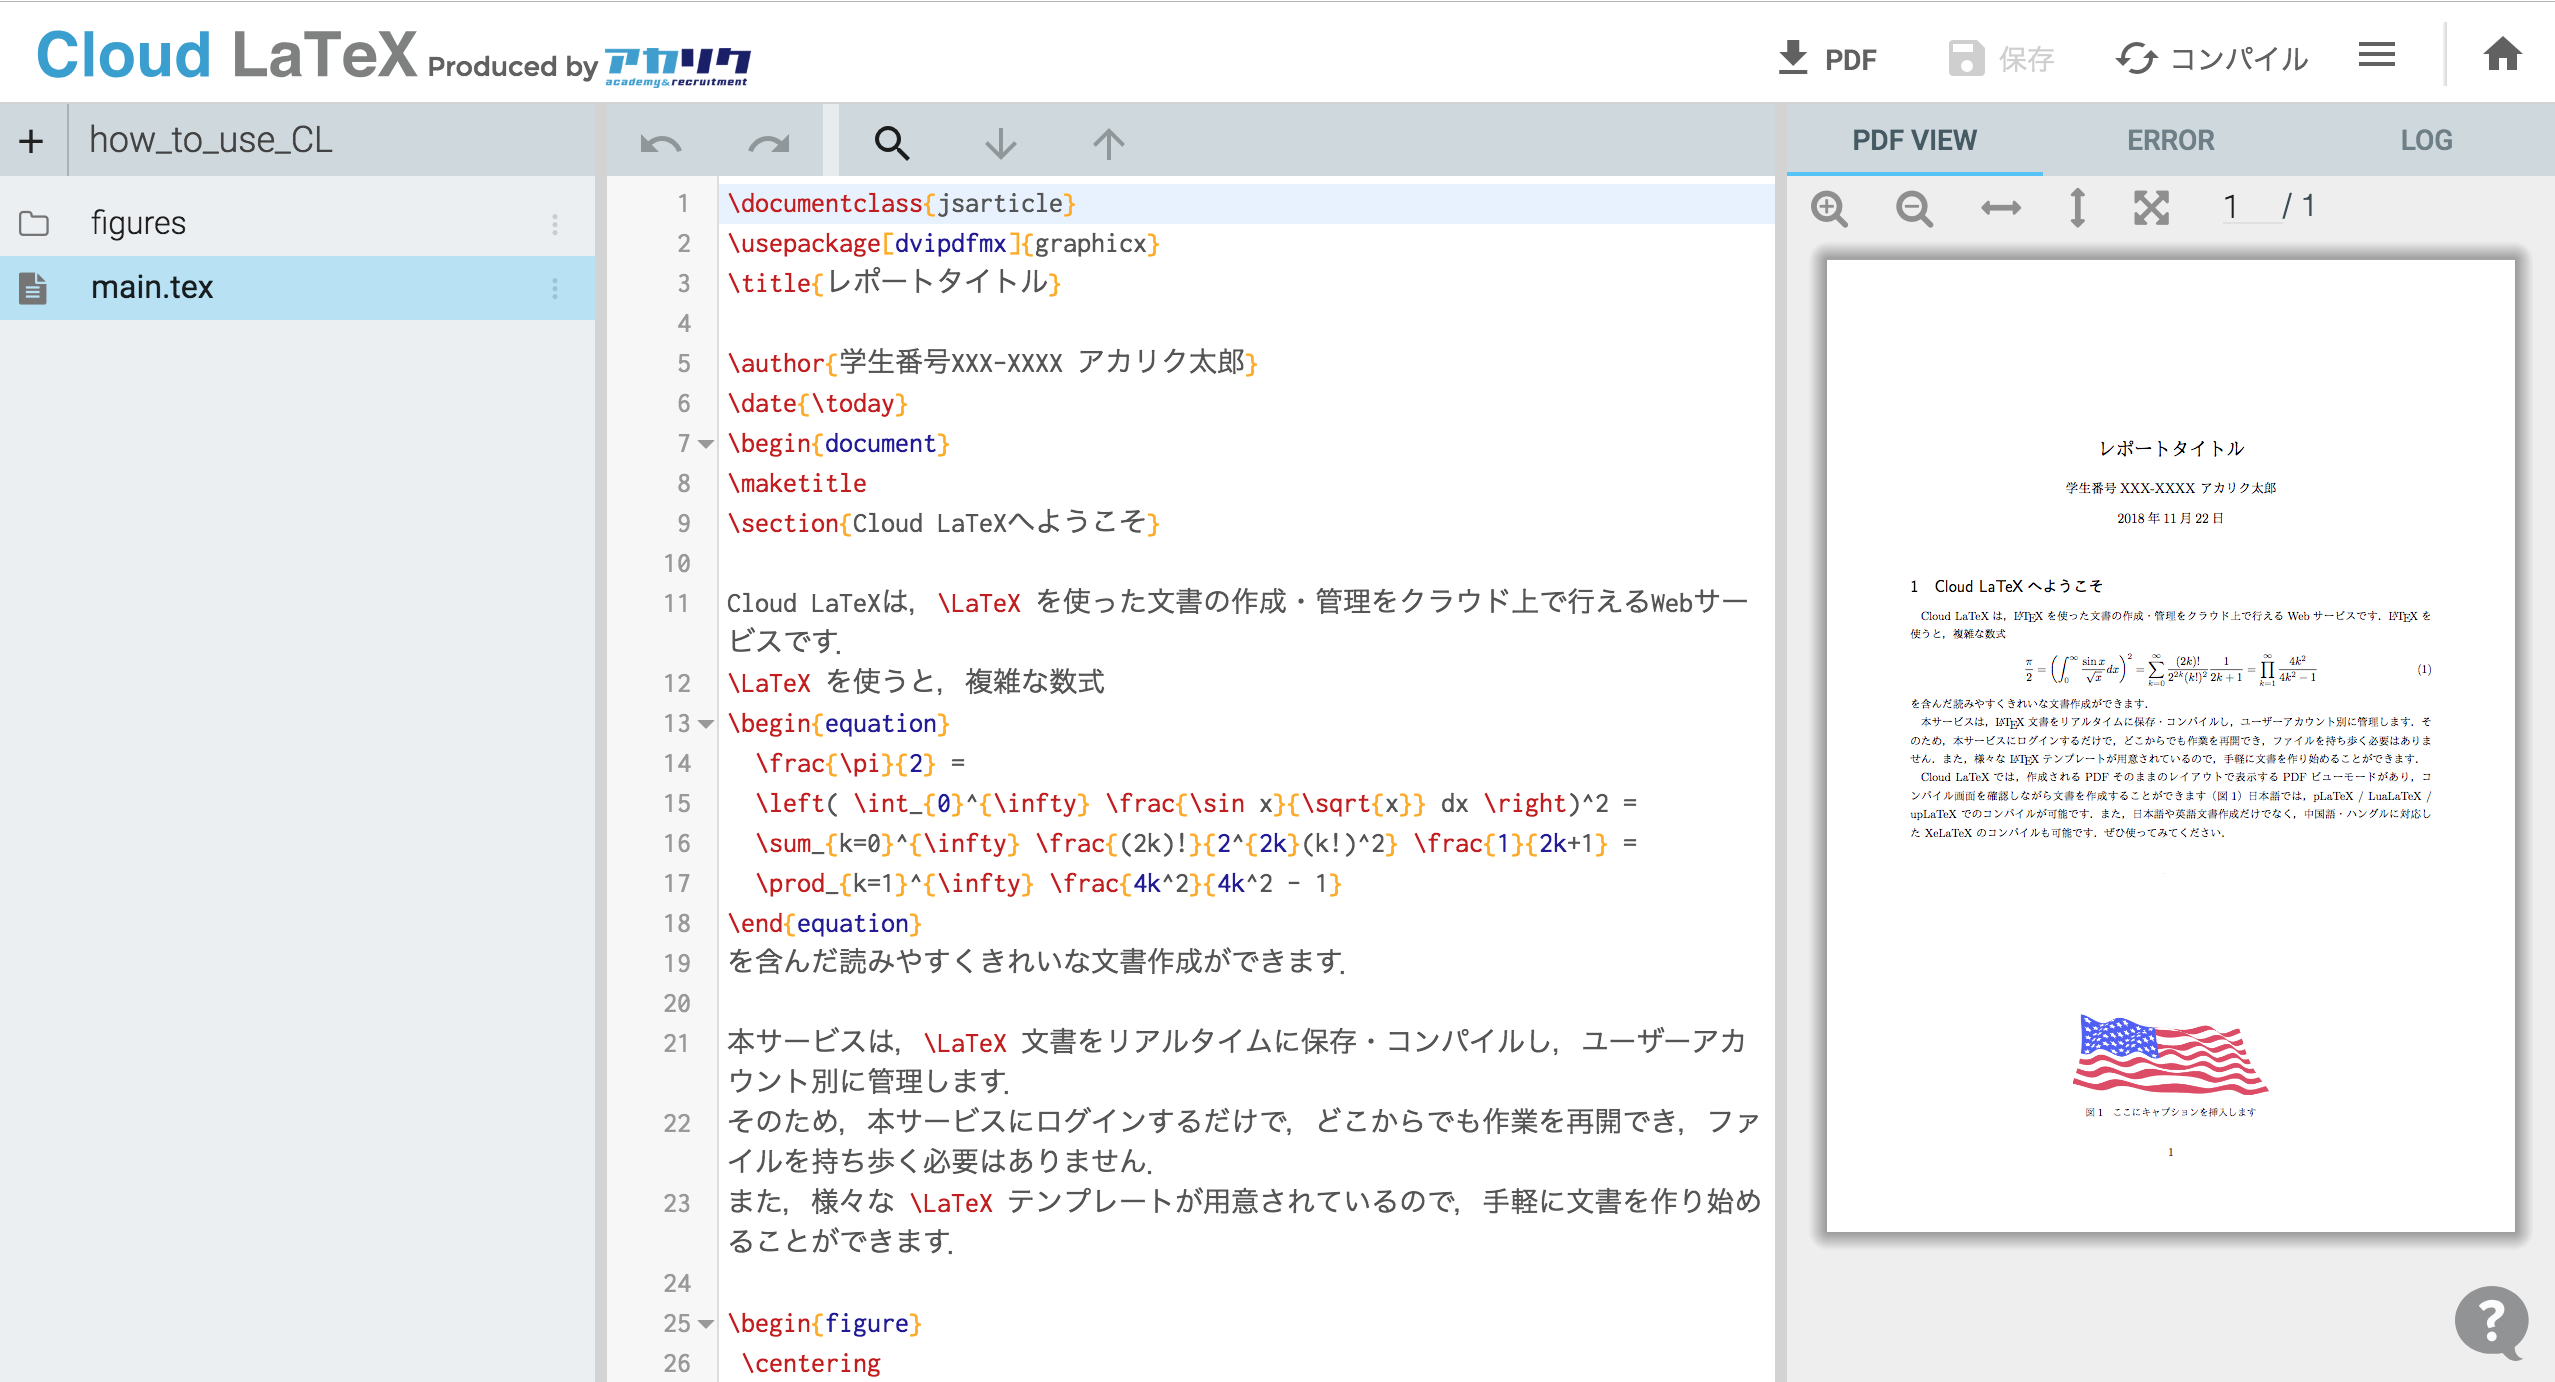
Task: Open the help question mark bubble
Action: click(2491, 1322)
